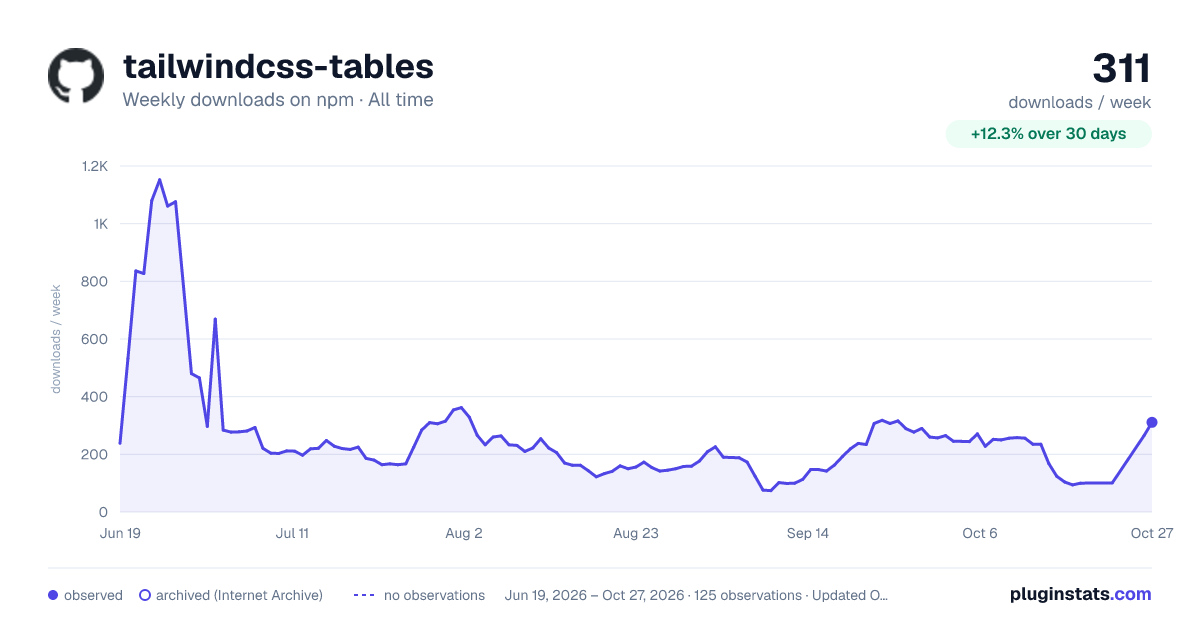Viewport: 1200px width, 630px height.
Task: Click the final observed data point dot
Action: point(1152,422)
